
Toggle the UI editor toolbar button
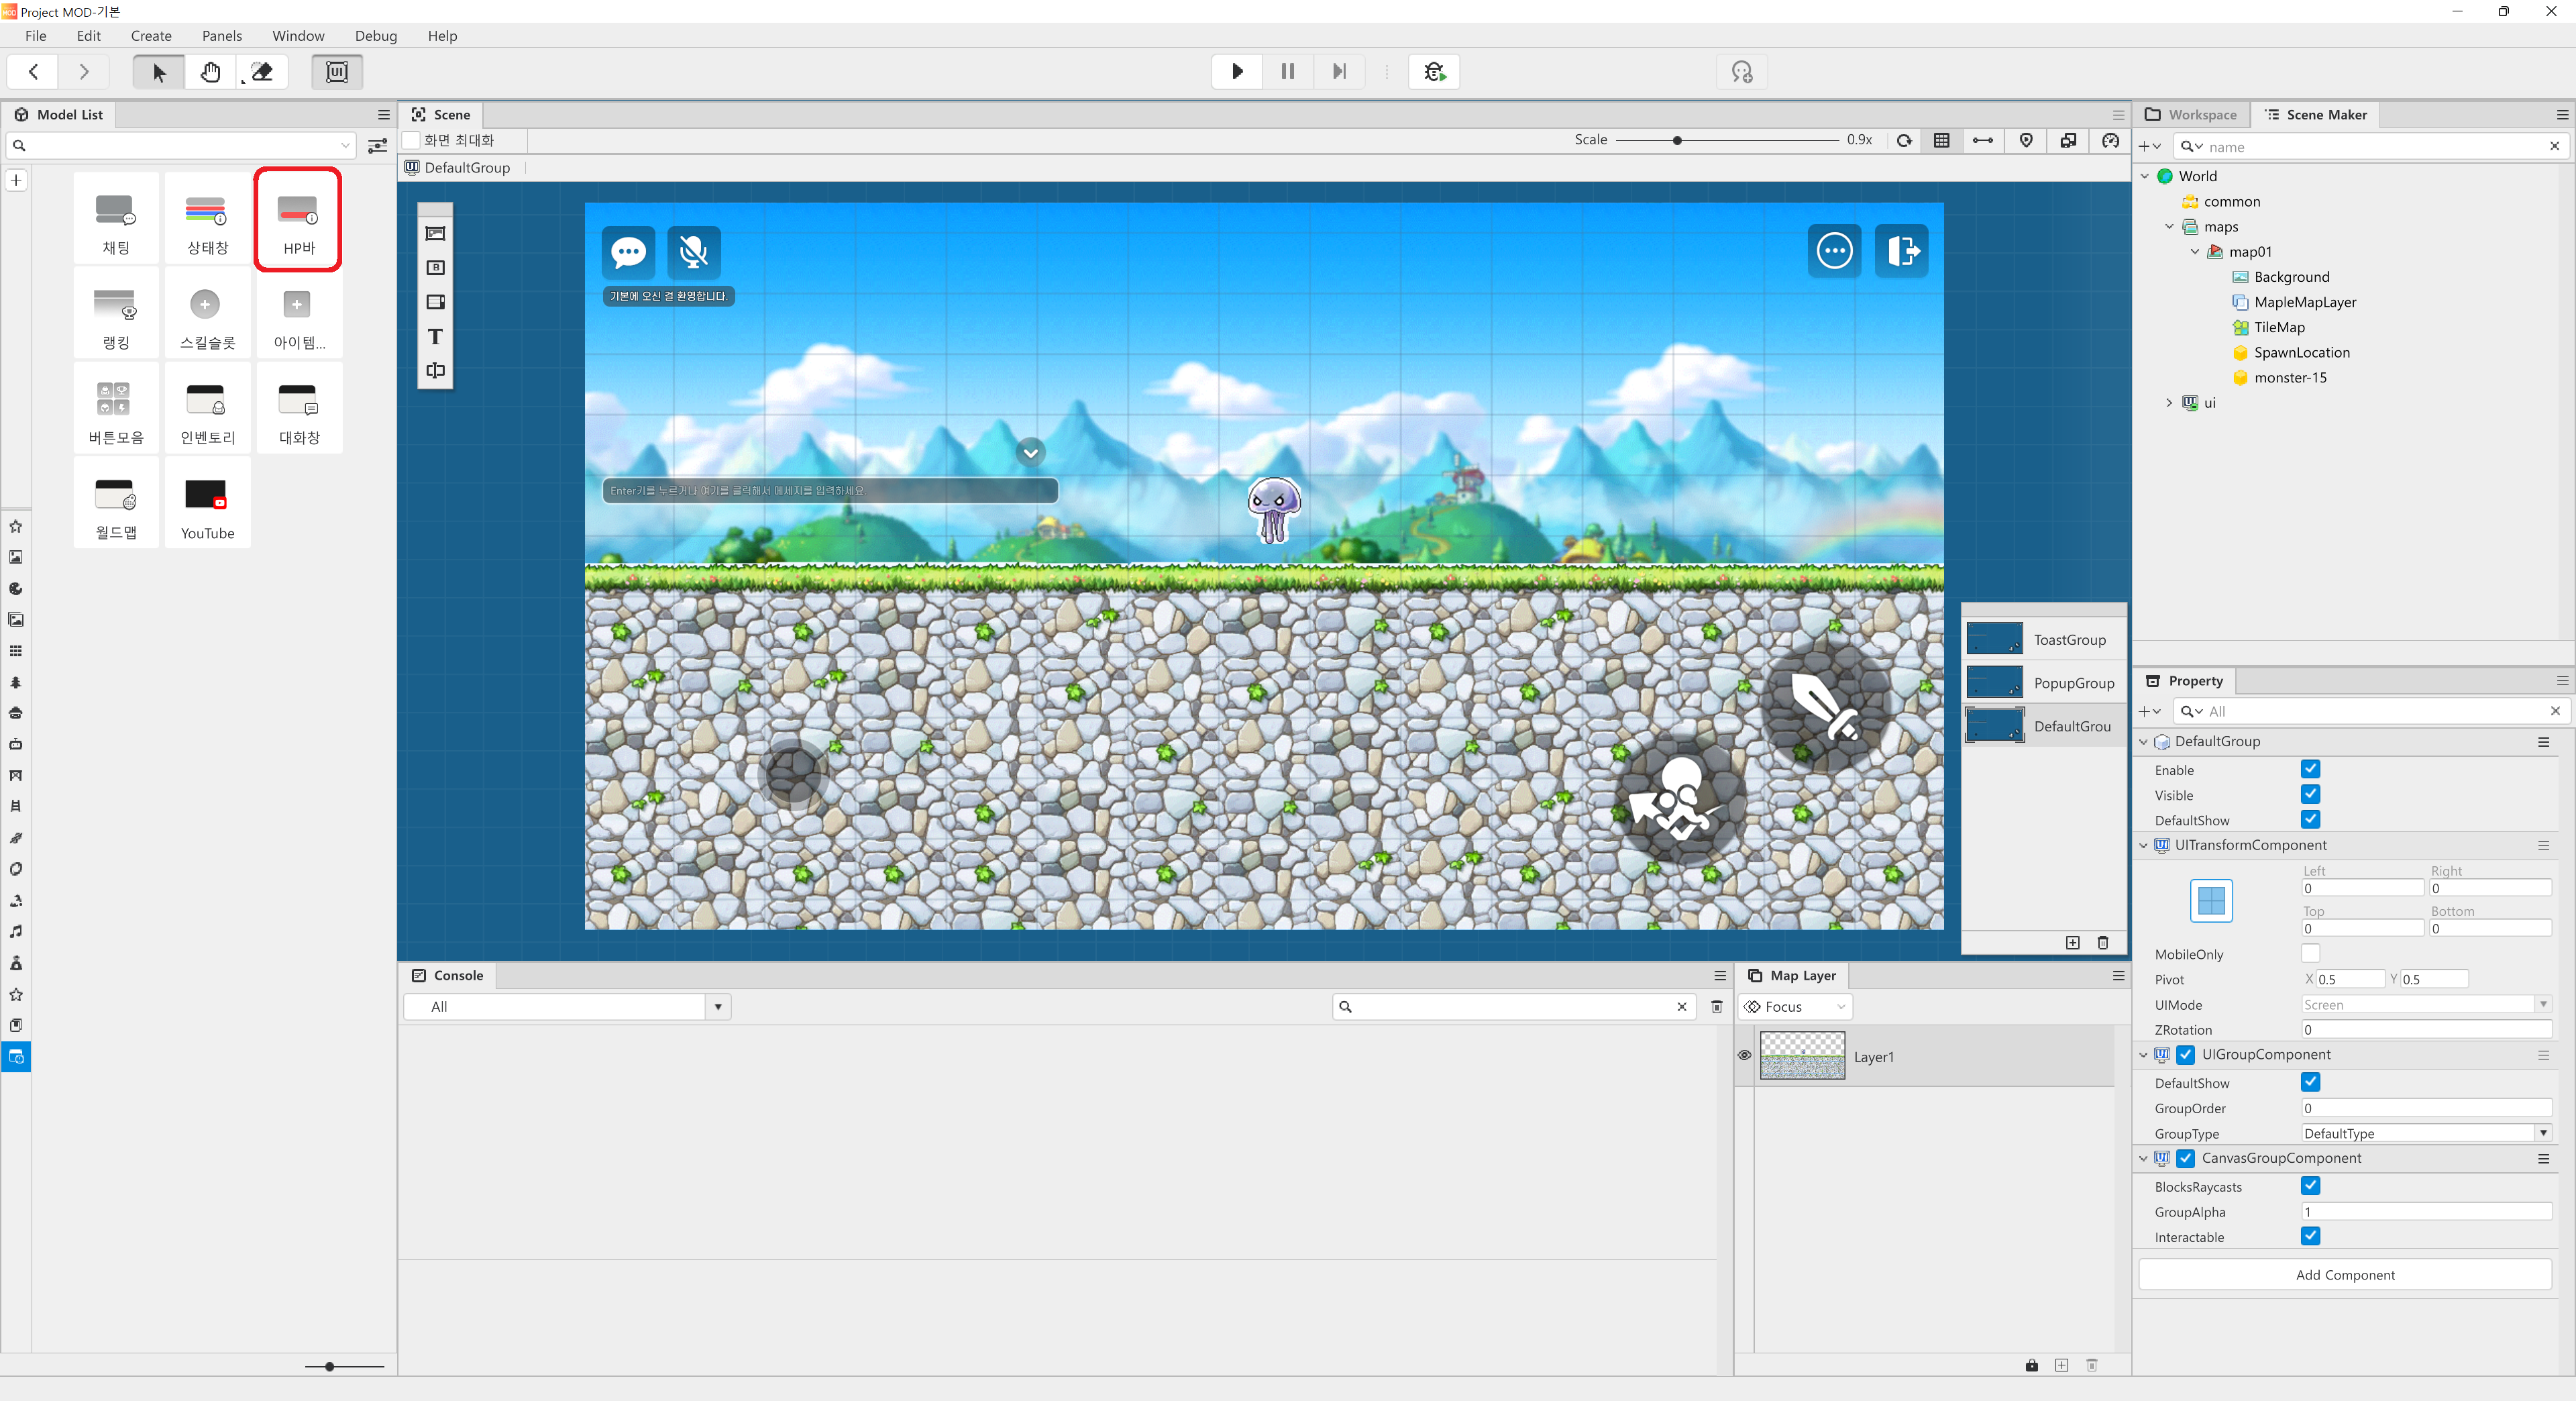[x=337, y=72]
